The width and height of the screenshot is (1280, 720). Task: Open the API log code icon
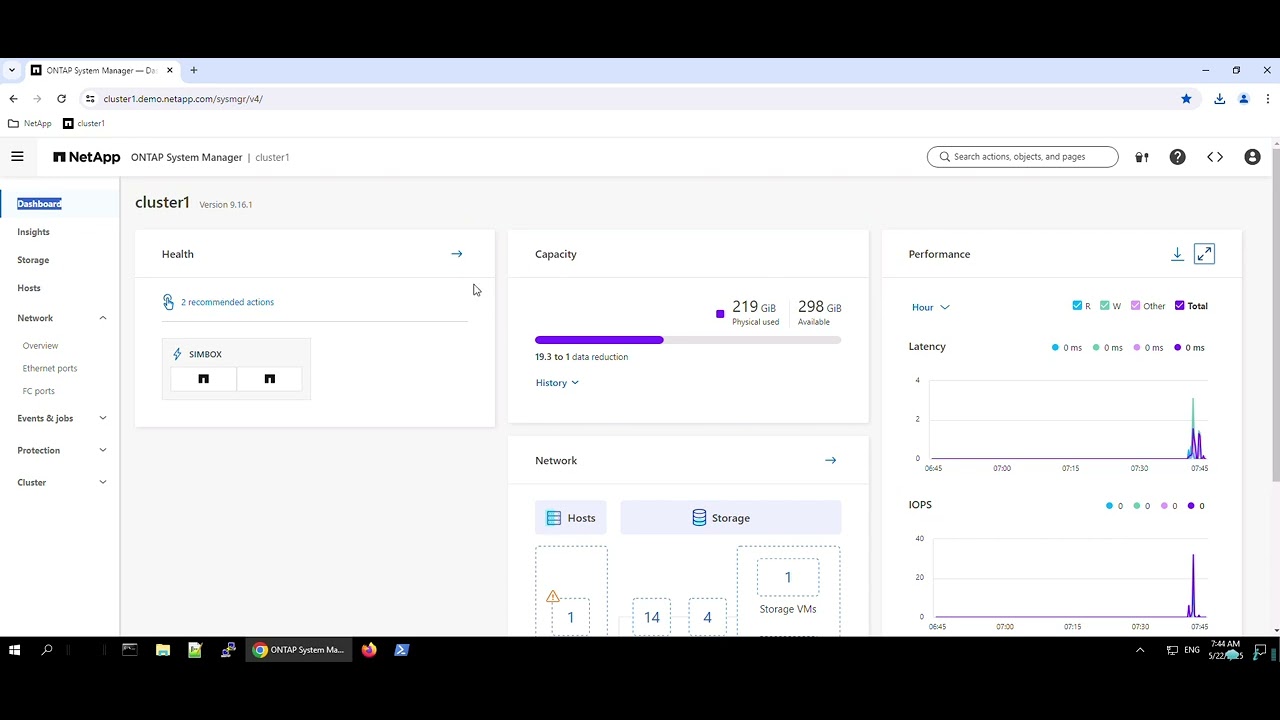point(1215,157)
